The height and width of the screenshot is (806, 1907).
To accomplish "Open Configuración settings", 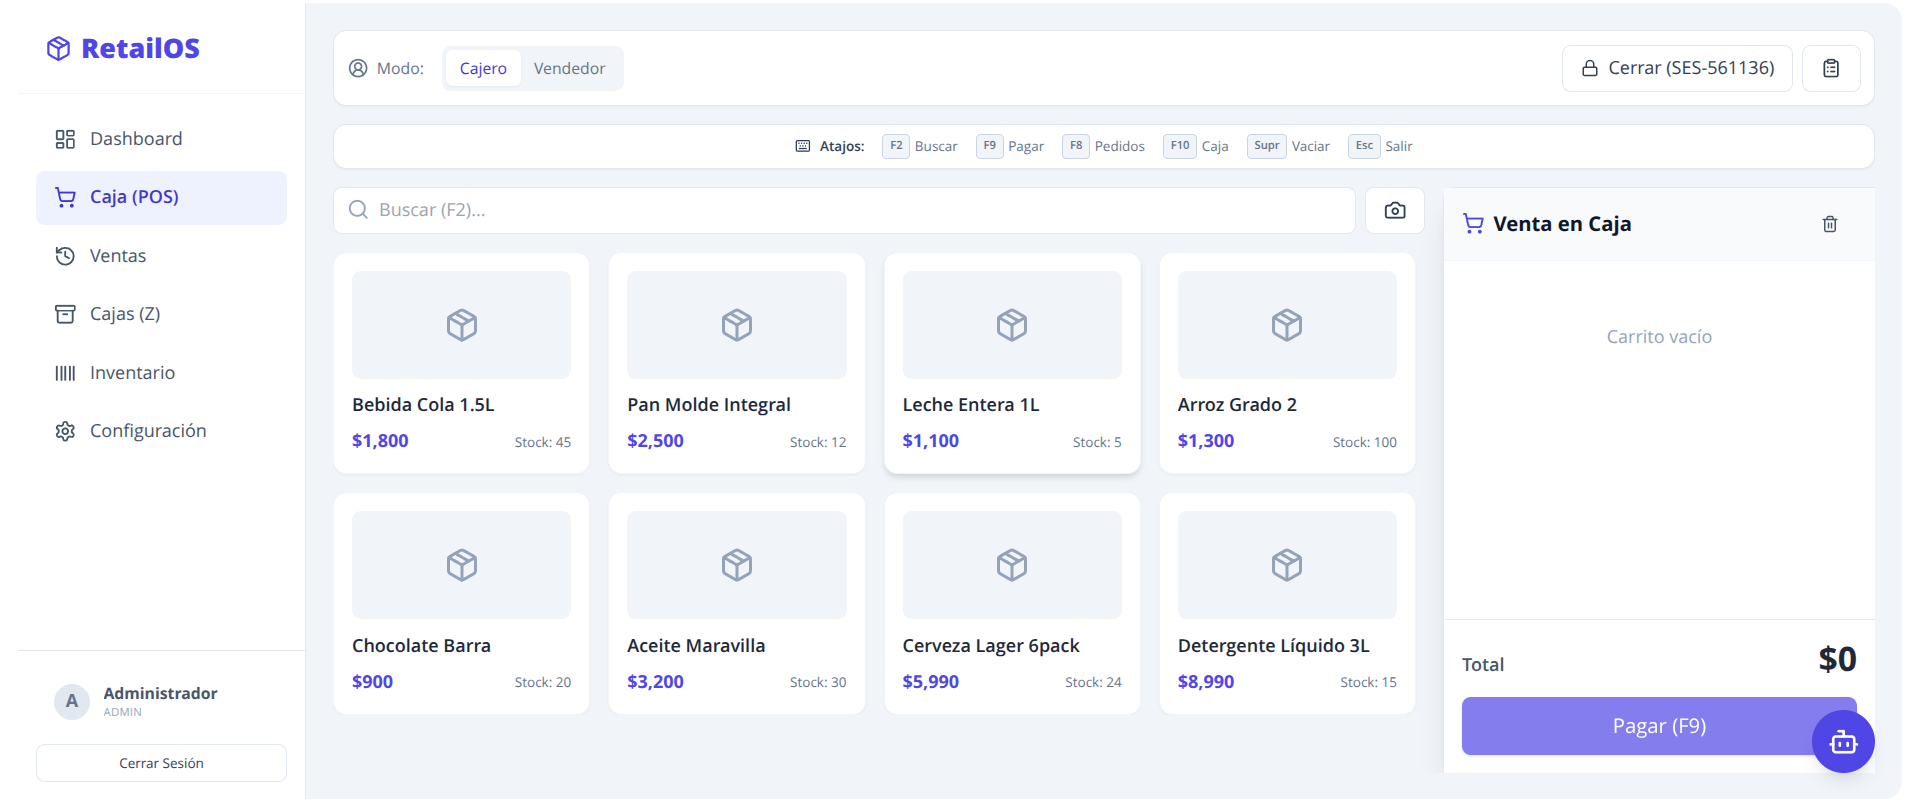I will click(148, 431).
